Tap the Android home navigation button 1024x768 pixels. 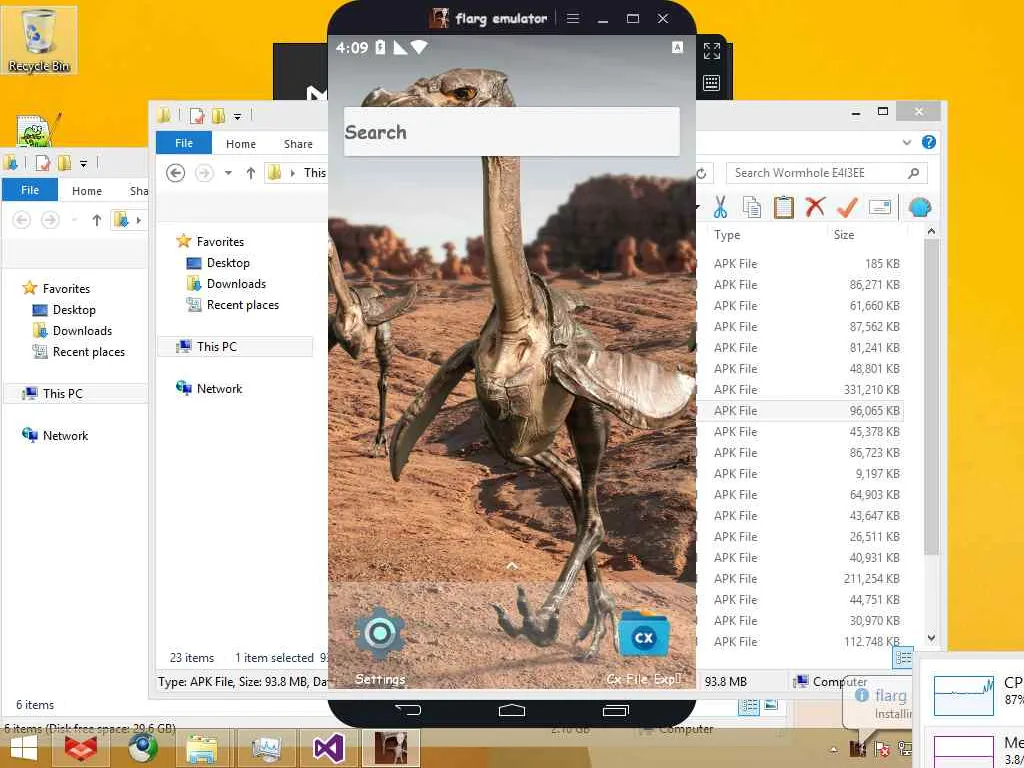coord(511,710)
